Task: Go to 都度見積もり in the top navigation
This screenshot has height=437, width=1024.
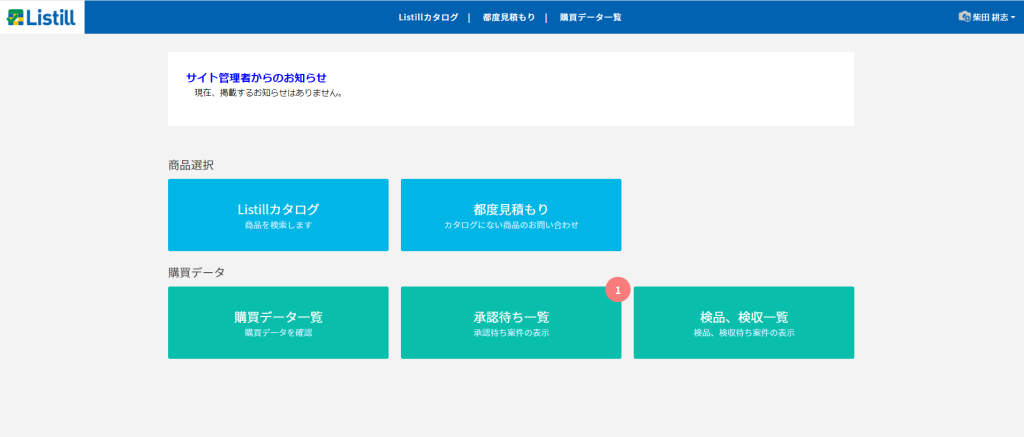Action: [509, 17]
